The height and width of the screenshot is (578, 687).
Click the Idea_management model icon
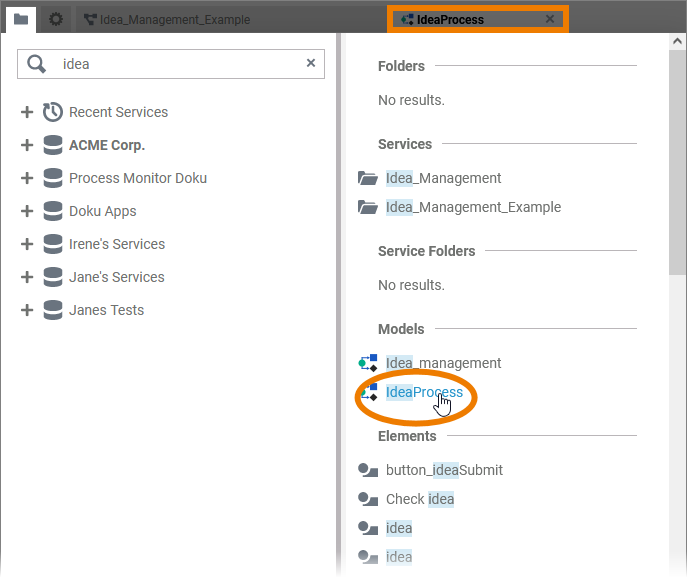[x=367, y=363]
